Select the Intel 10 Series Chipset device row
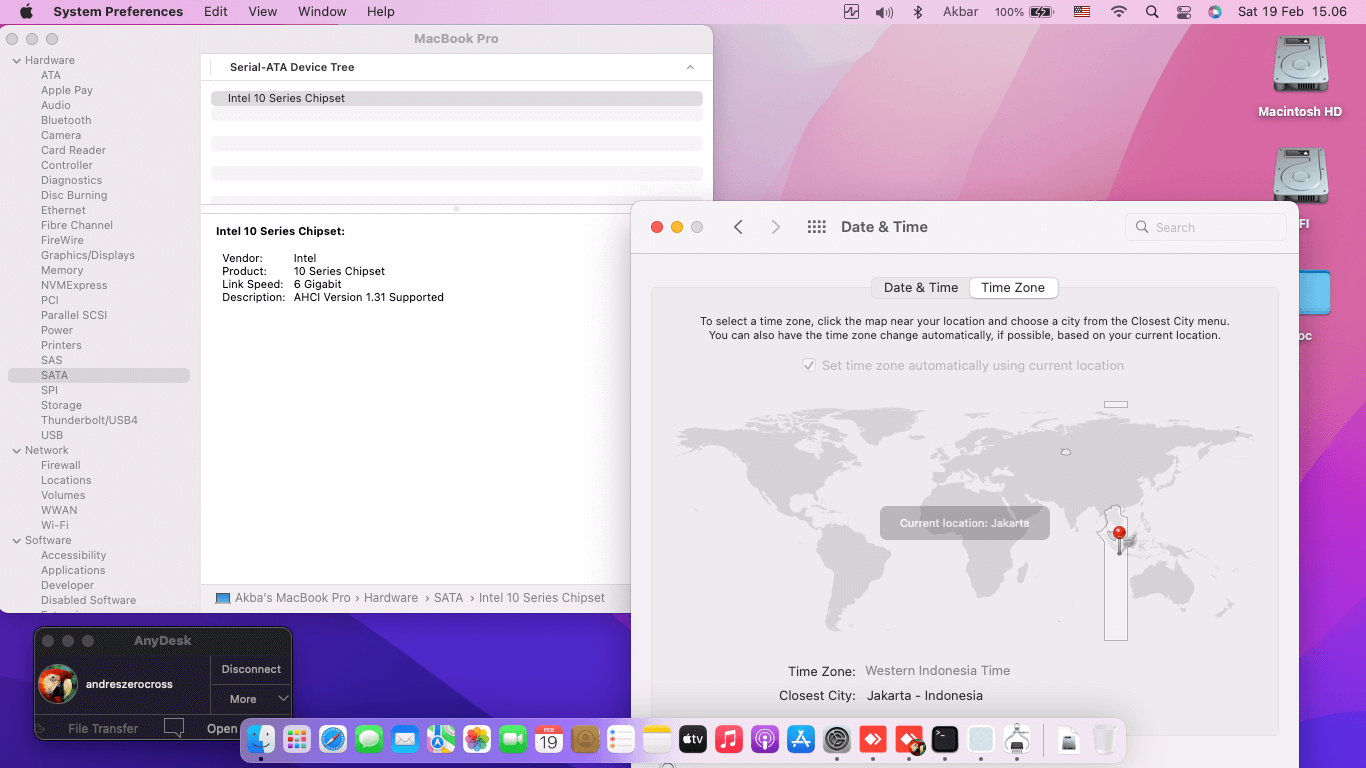Viewport: 1366px width, 768px height. pos(457,98)
